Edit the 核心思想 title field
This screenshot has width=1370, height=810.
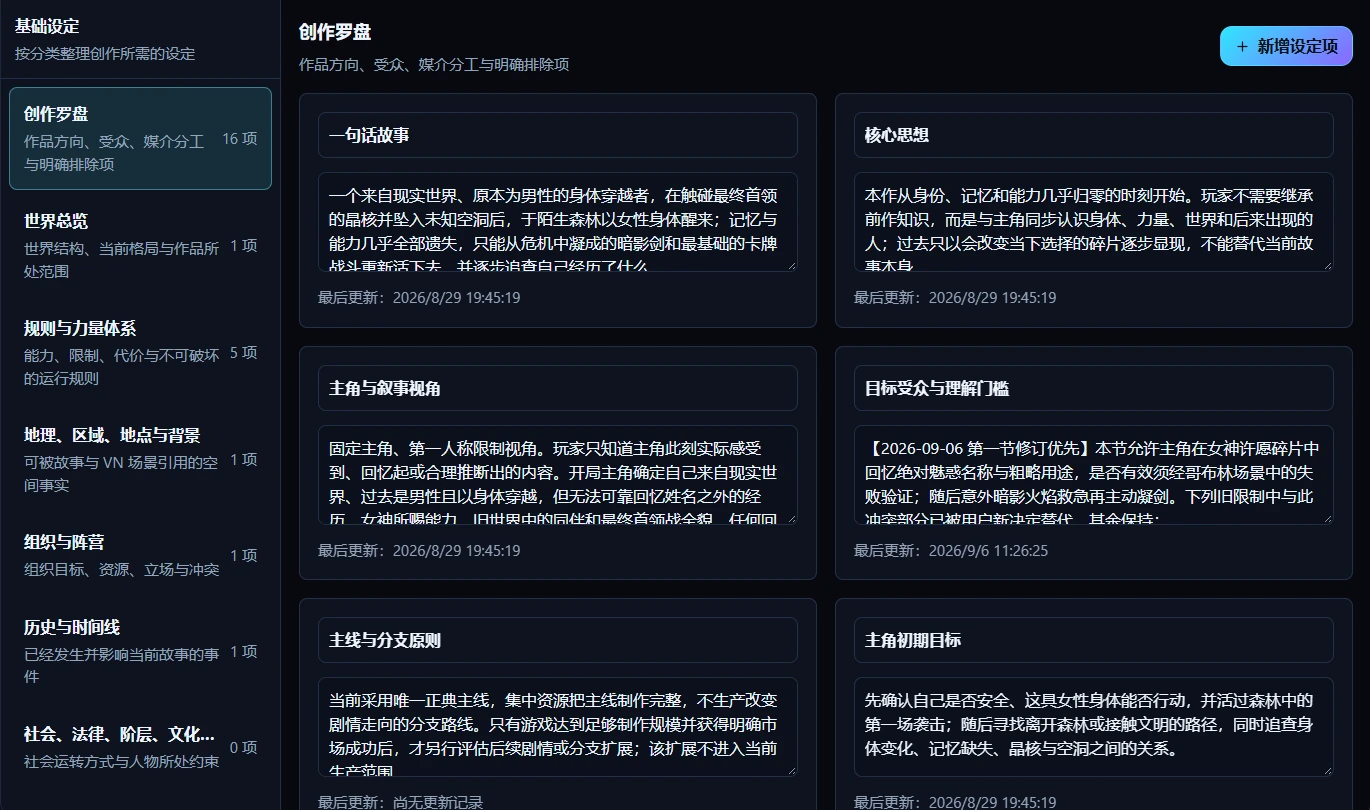click(1094, 135)
